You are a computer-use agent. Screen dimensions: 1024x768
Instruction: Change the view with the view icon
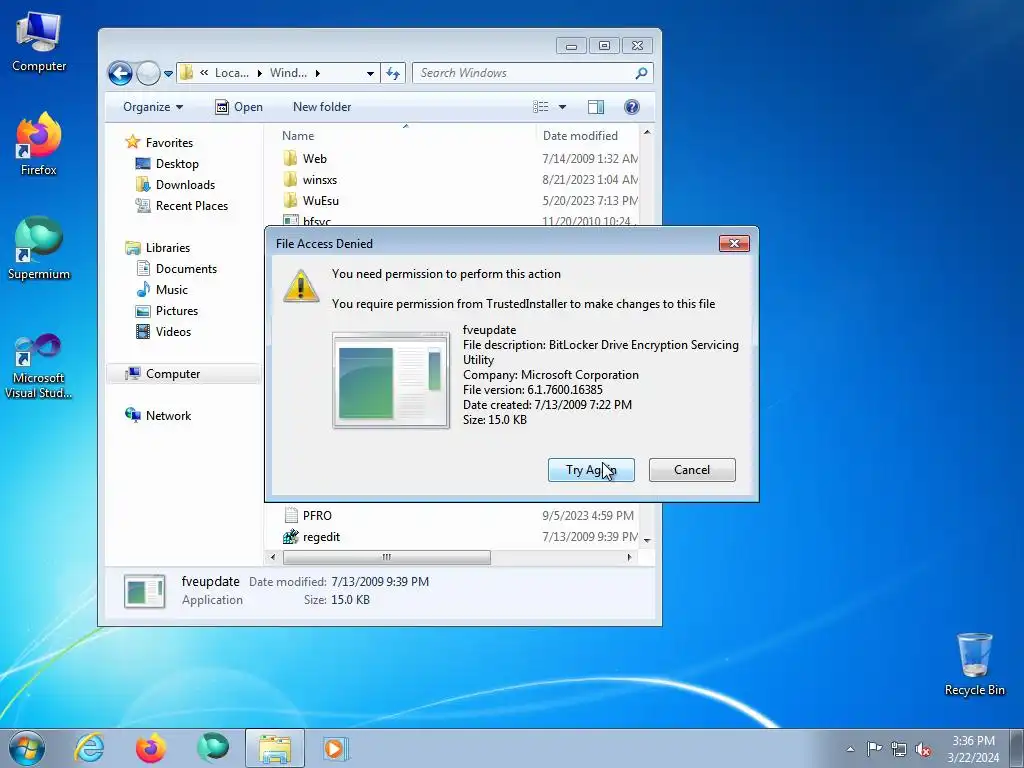coord(541,107)
